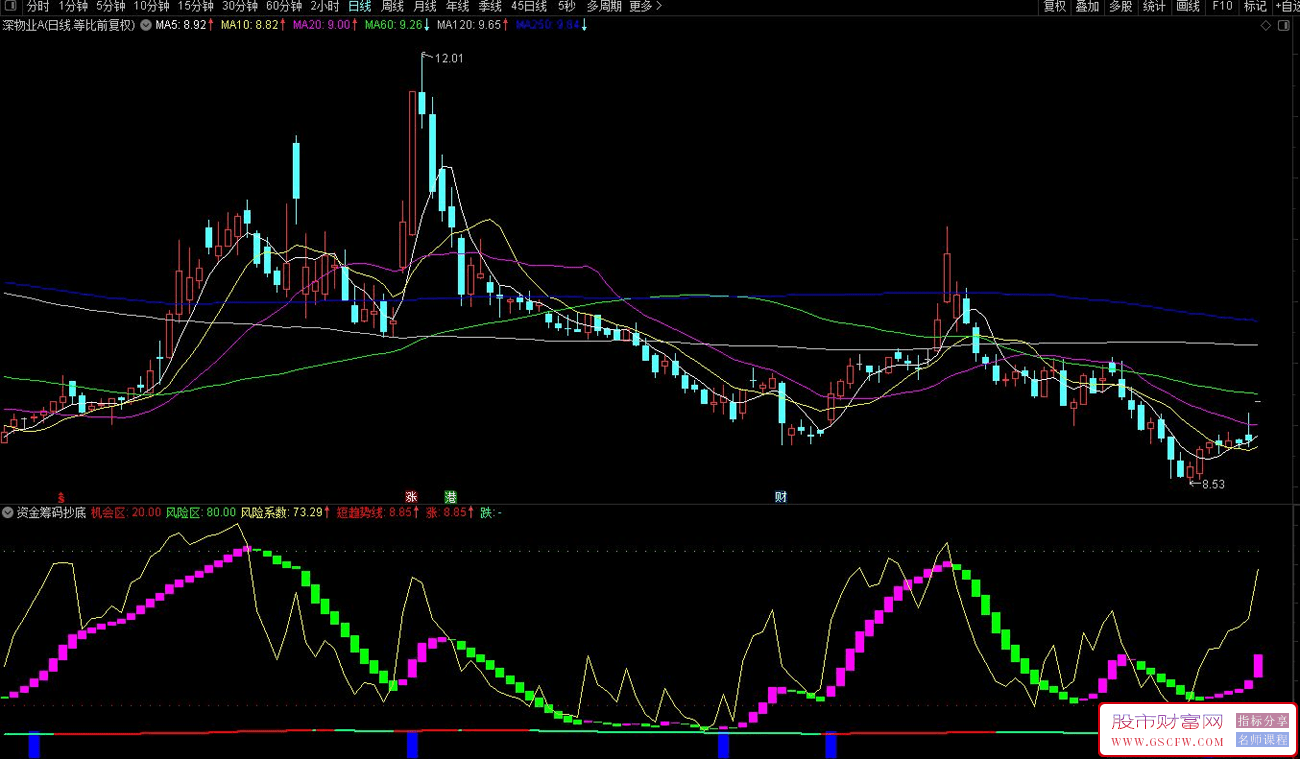Open the 更多 periods dropdown
The width and height of the screenshot is (1300, 759).
point(645,6)
